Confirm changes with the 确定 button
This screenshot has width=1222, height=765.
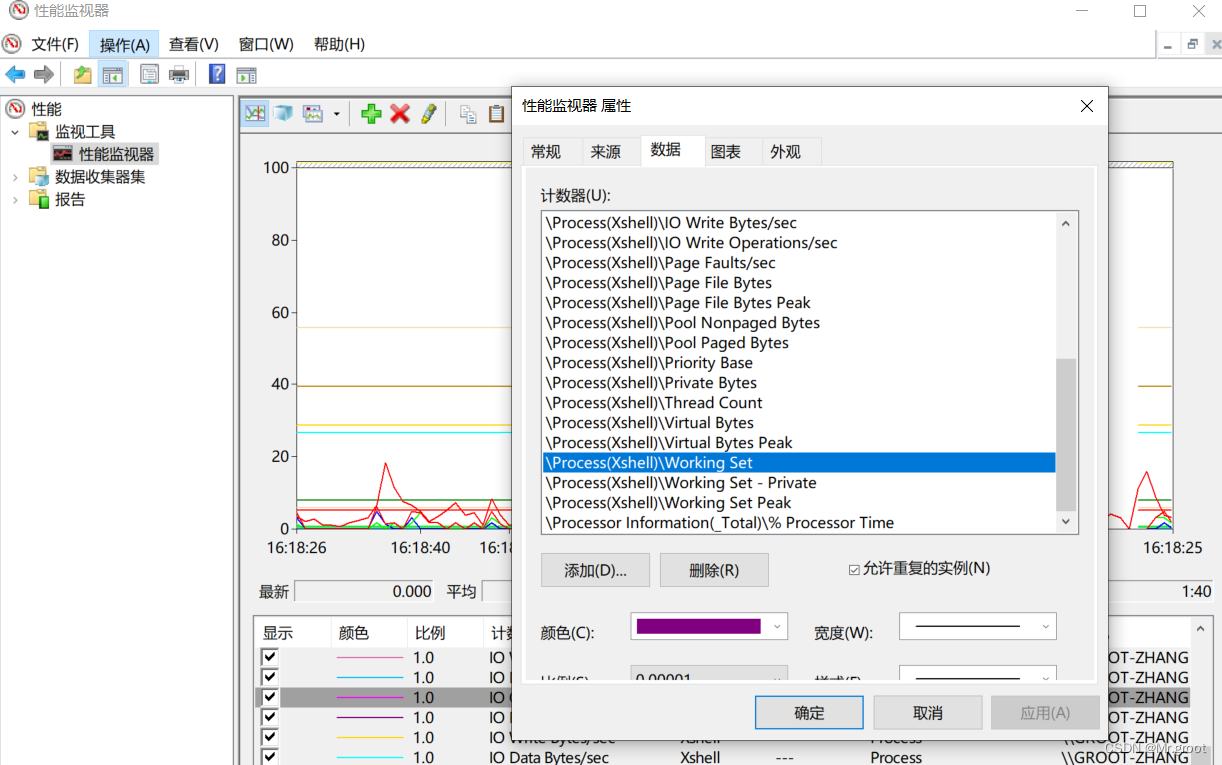808,712
